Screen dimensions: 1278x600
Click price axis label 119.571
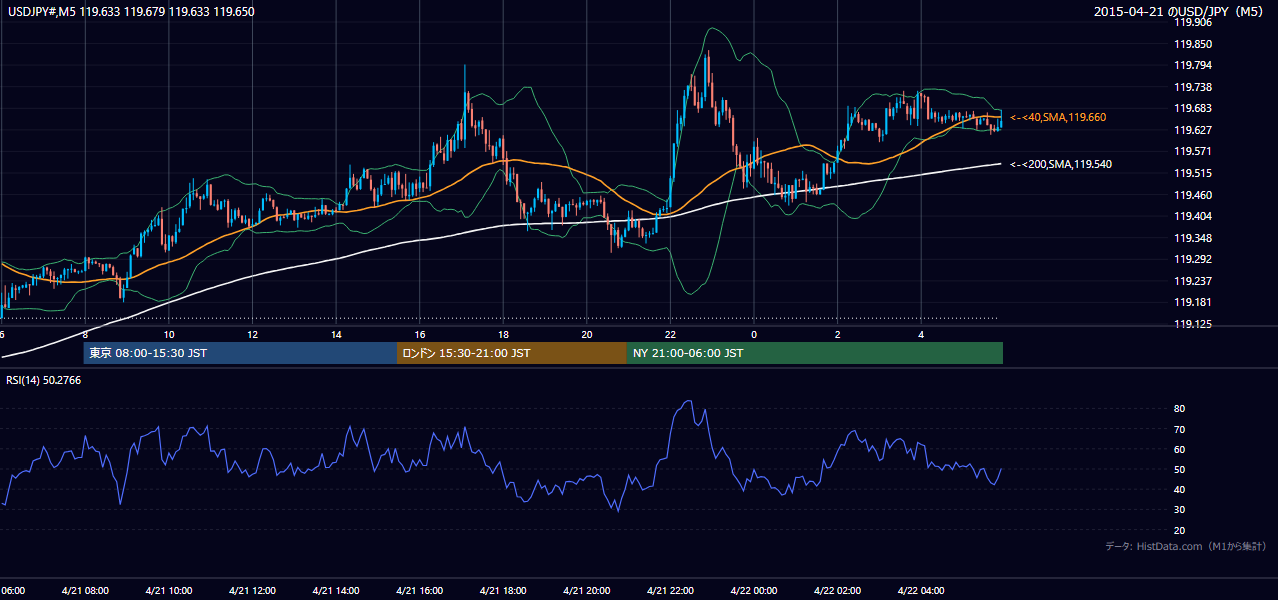pos(1193,151)
